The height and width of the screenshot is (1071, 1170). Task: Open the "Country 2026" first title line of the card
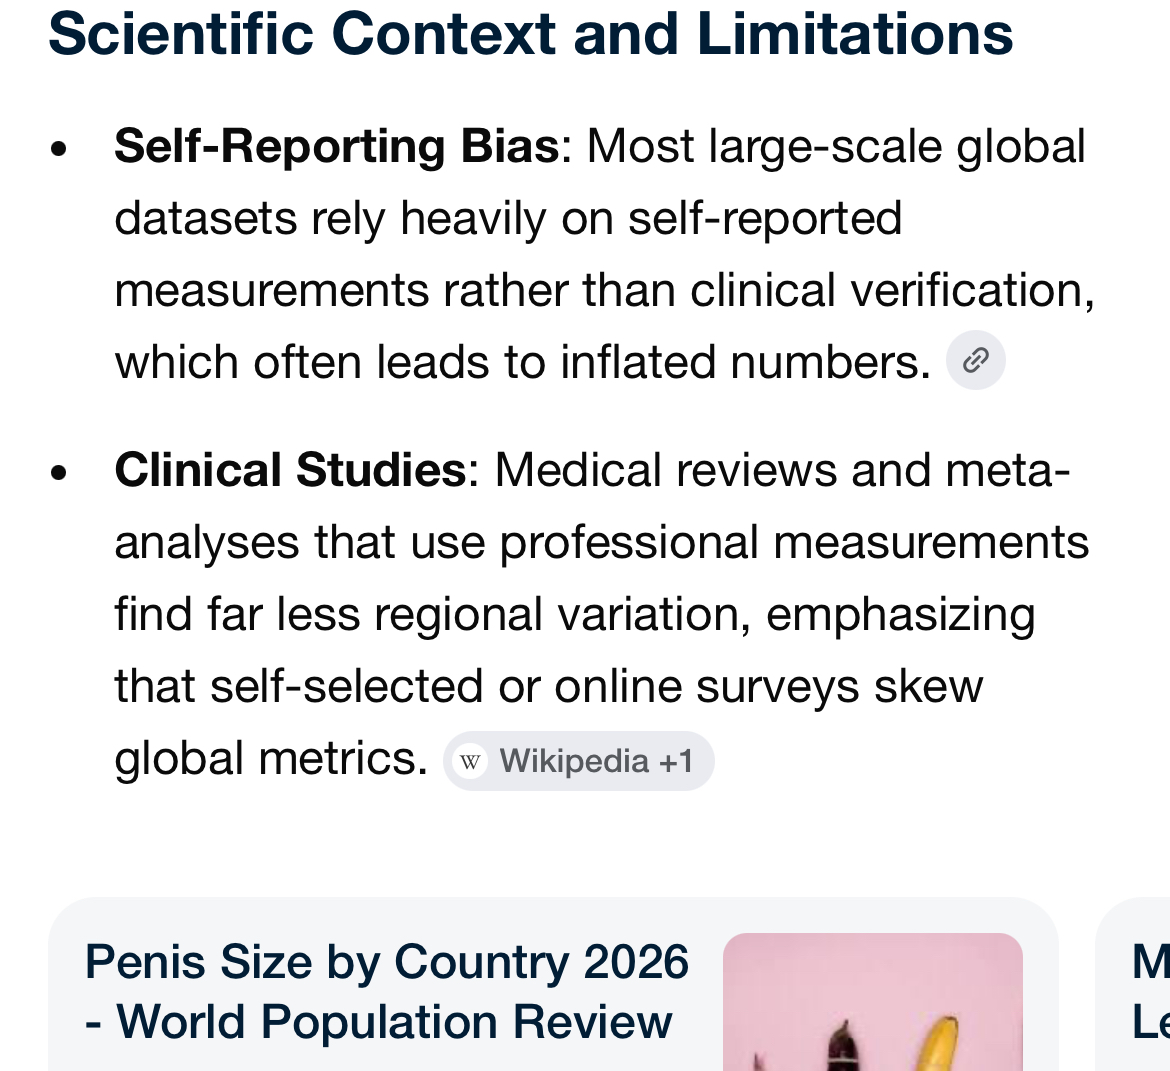387,961
